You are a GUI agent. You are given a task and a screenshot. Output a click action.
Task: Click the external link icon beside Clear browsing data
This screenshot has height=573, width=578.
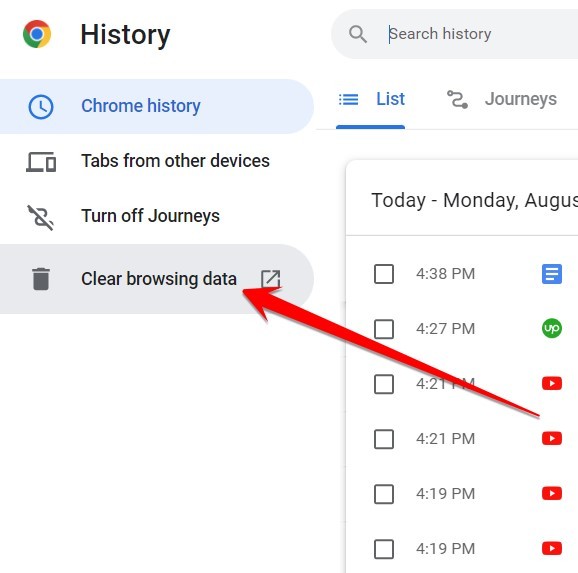point(271,279)
